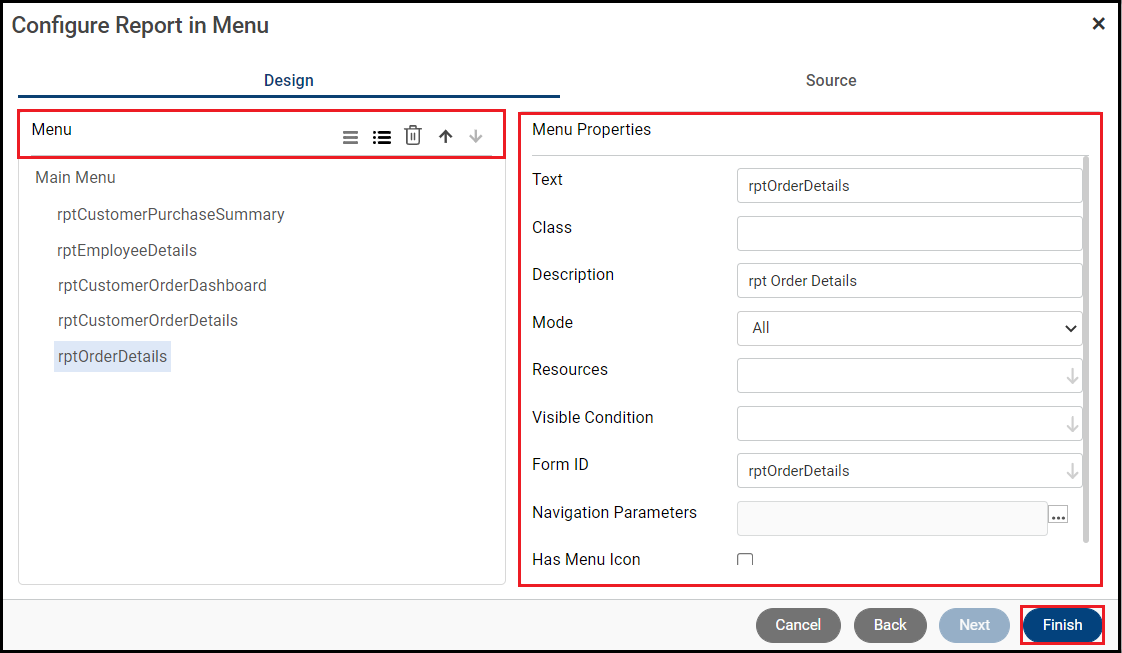The width and height of the screenshot is (1122, 653).
Task: Select rptCustomerOrderDetails menu item
Action: 147,320
